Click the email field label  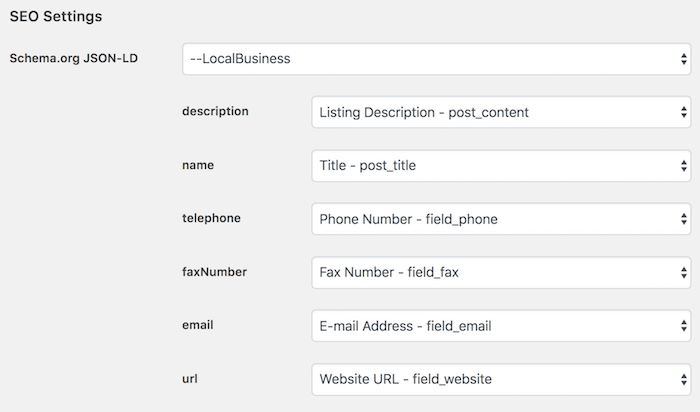[x=197, y=325]
